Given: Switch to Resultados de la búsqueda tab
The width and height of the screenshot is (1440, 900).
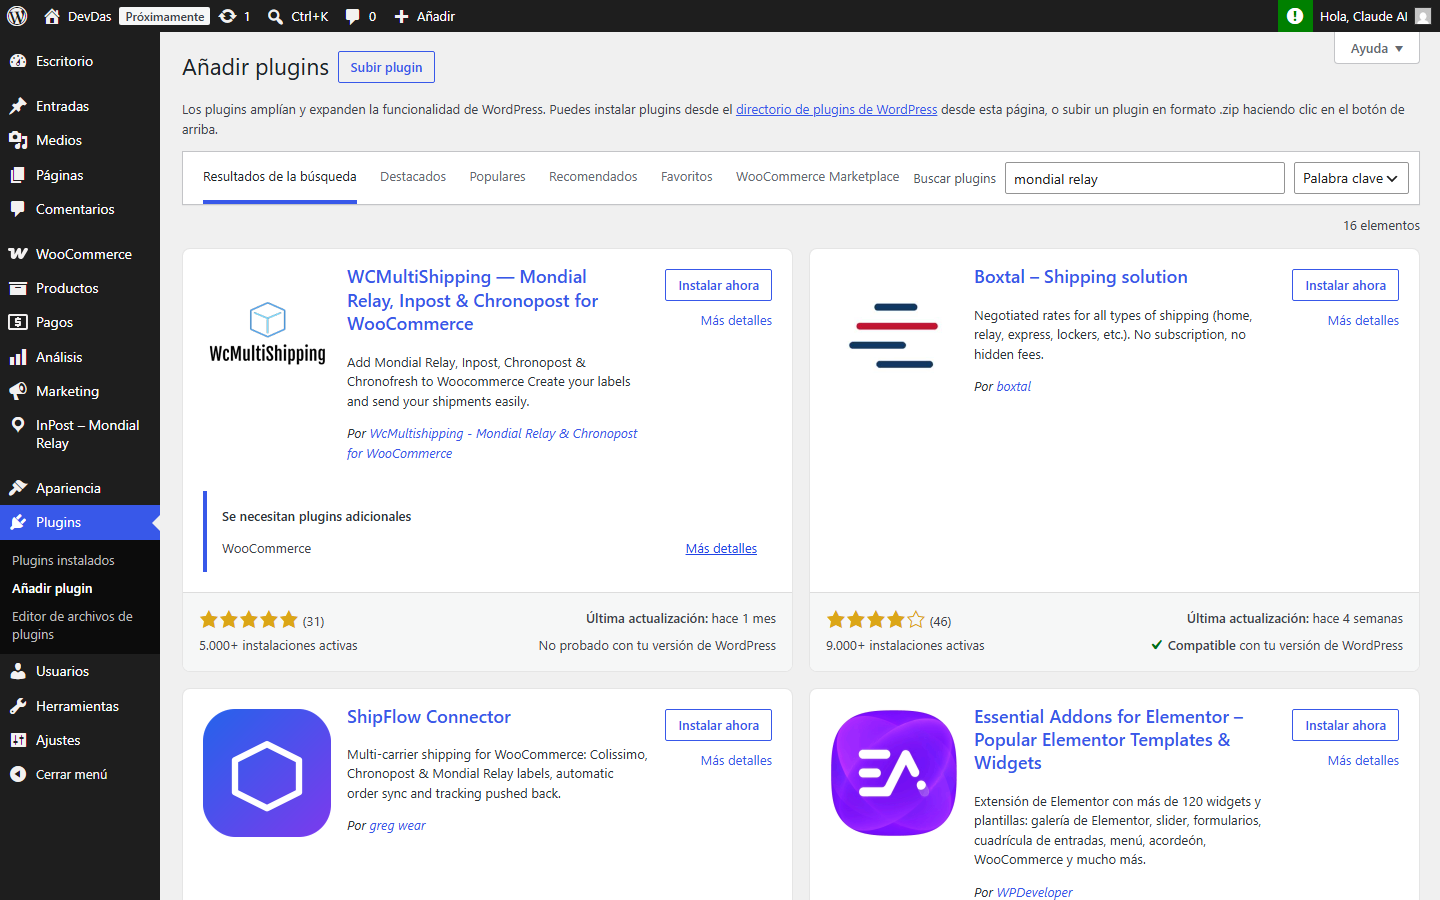Looking at the screenshot, I should point(280,177).
